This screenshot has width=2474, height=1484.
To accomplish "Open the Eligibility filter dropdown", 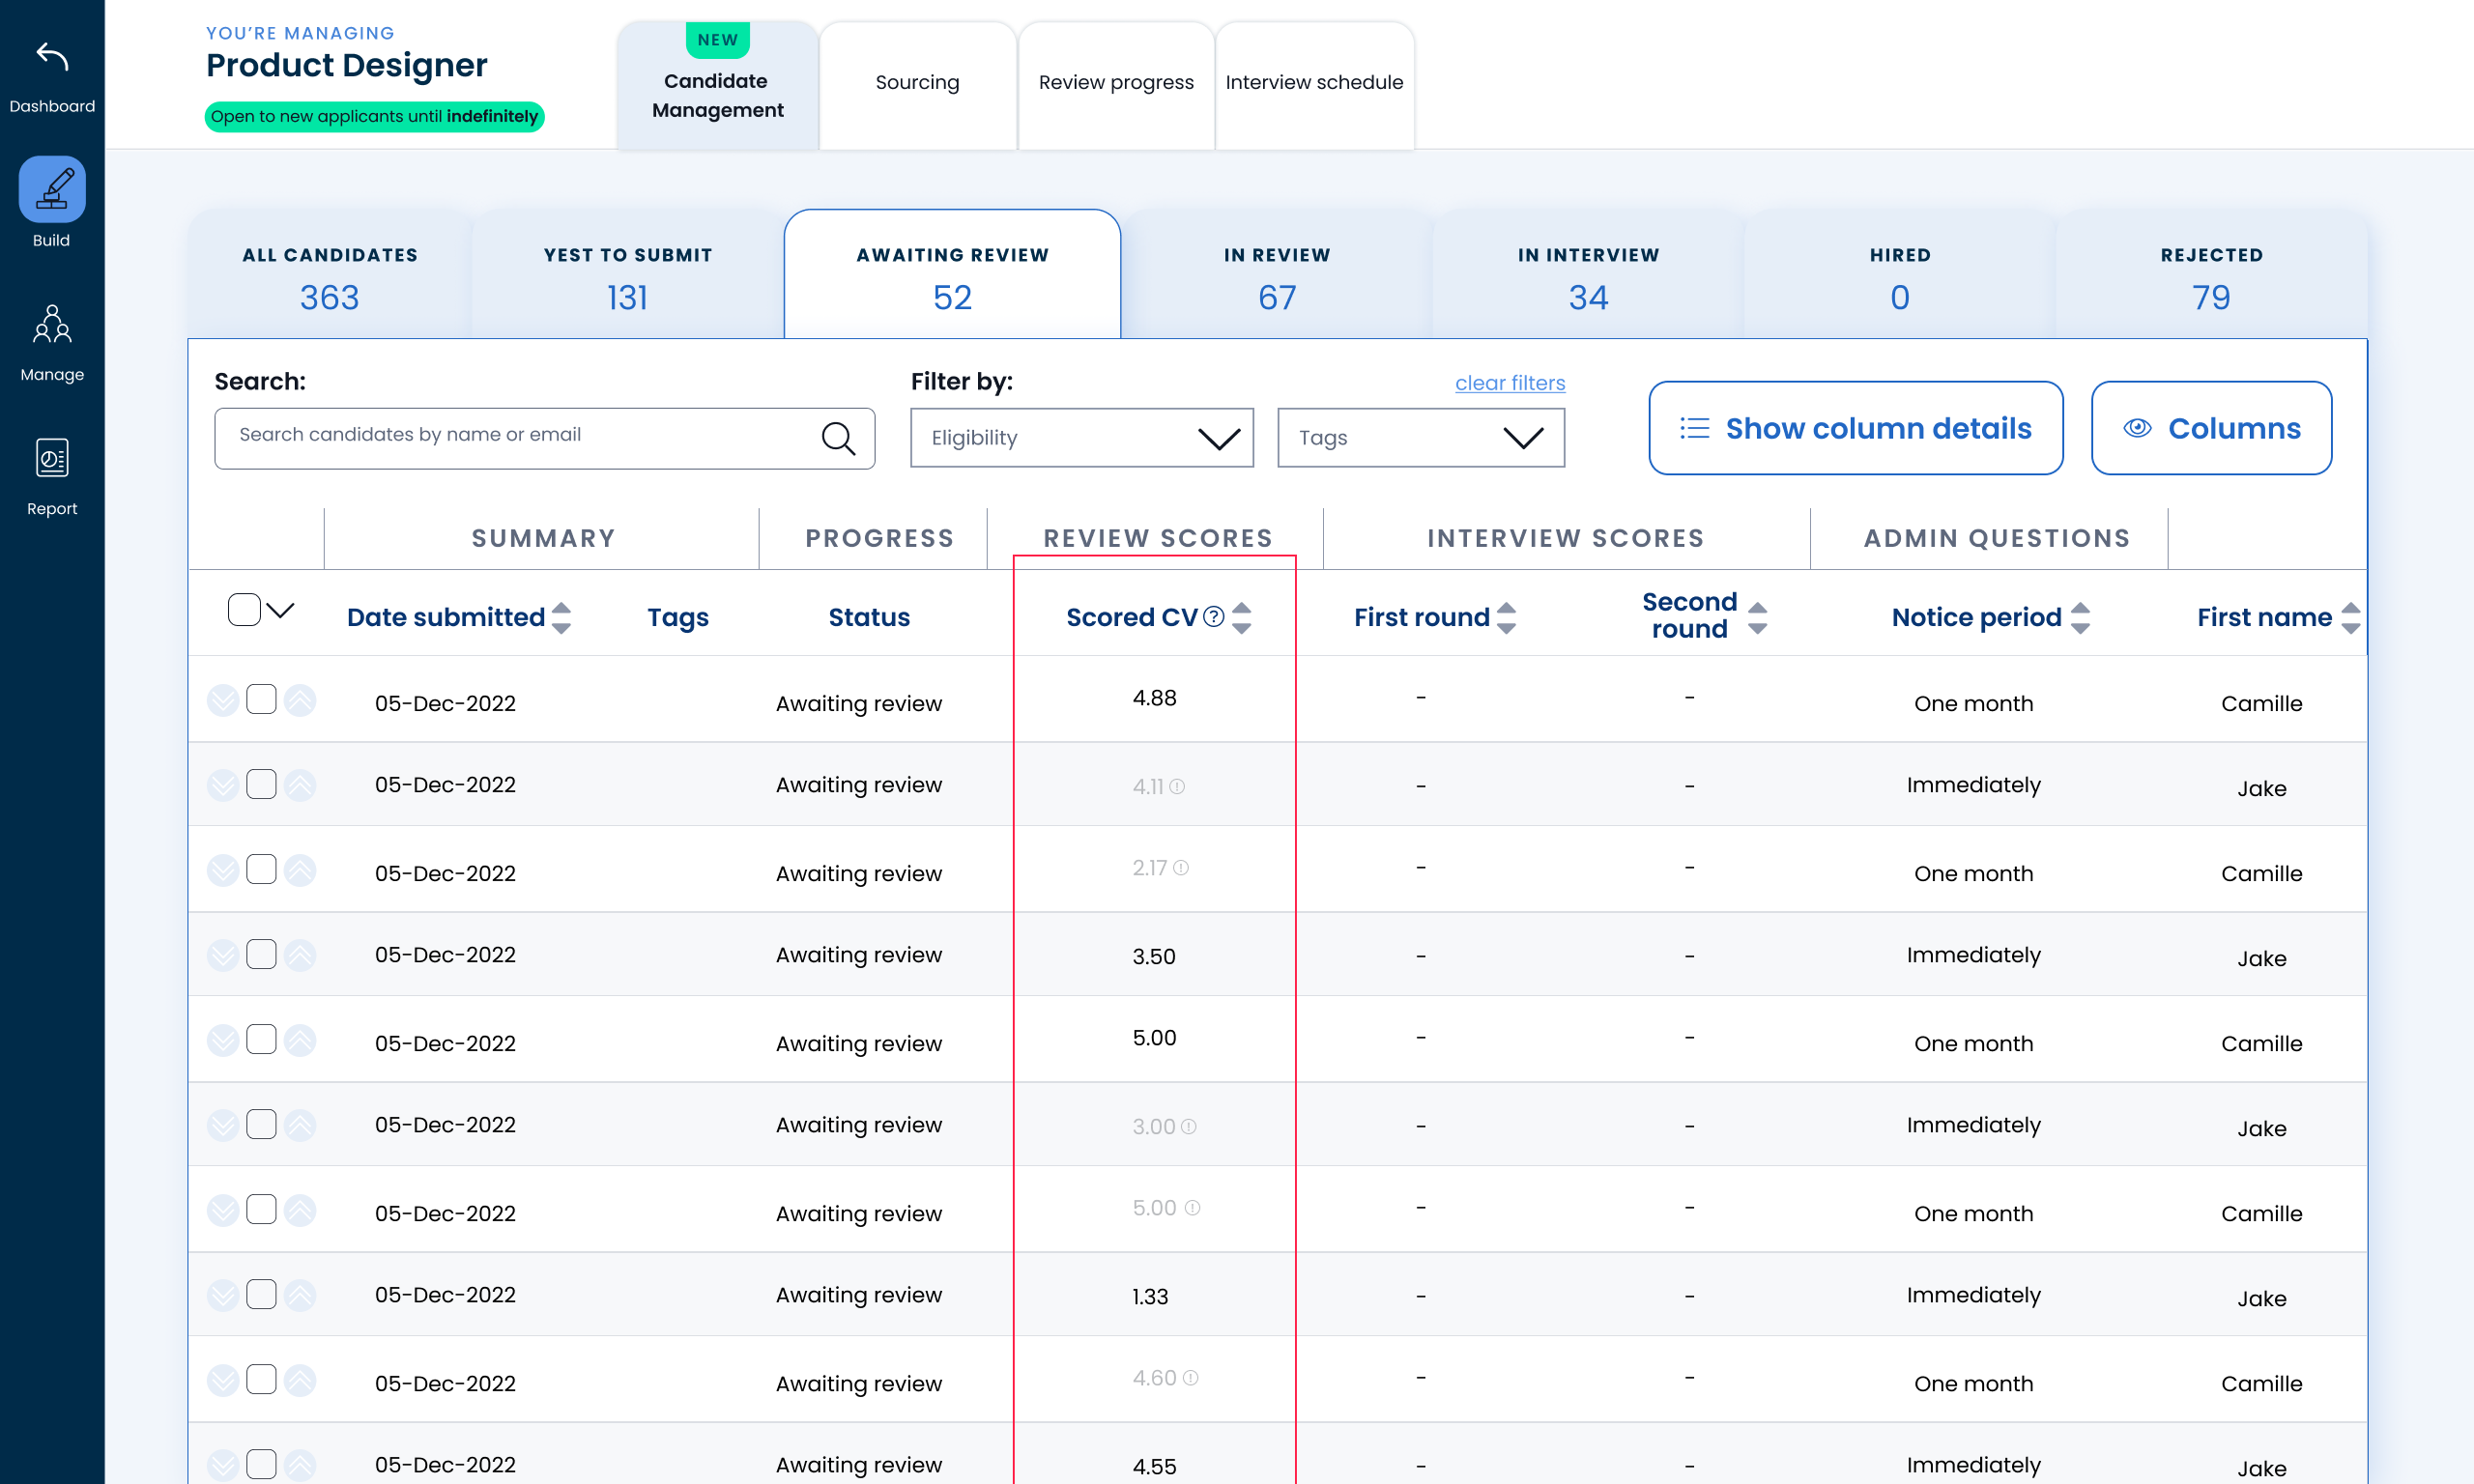I will click(1081, 438).
